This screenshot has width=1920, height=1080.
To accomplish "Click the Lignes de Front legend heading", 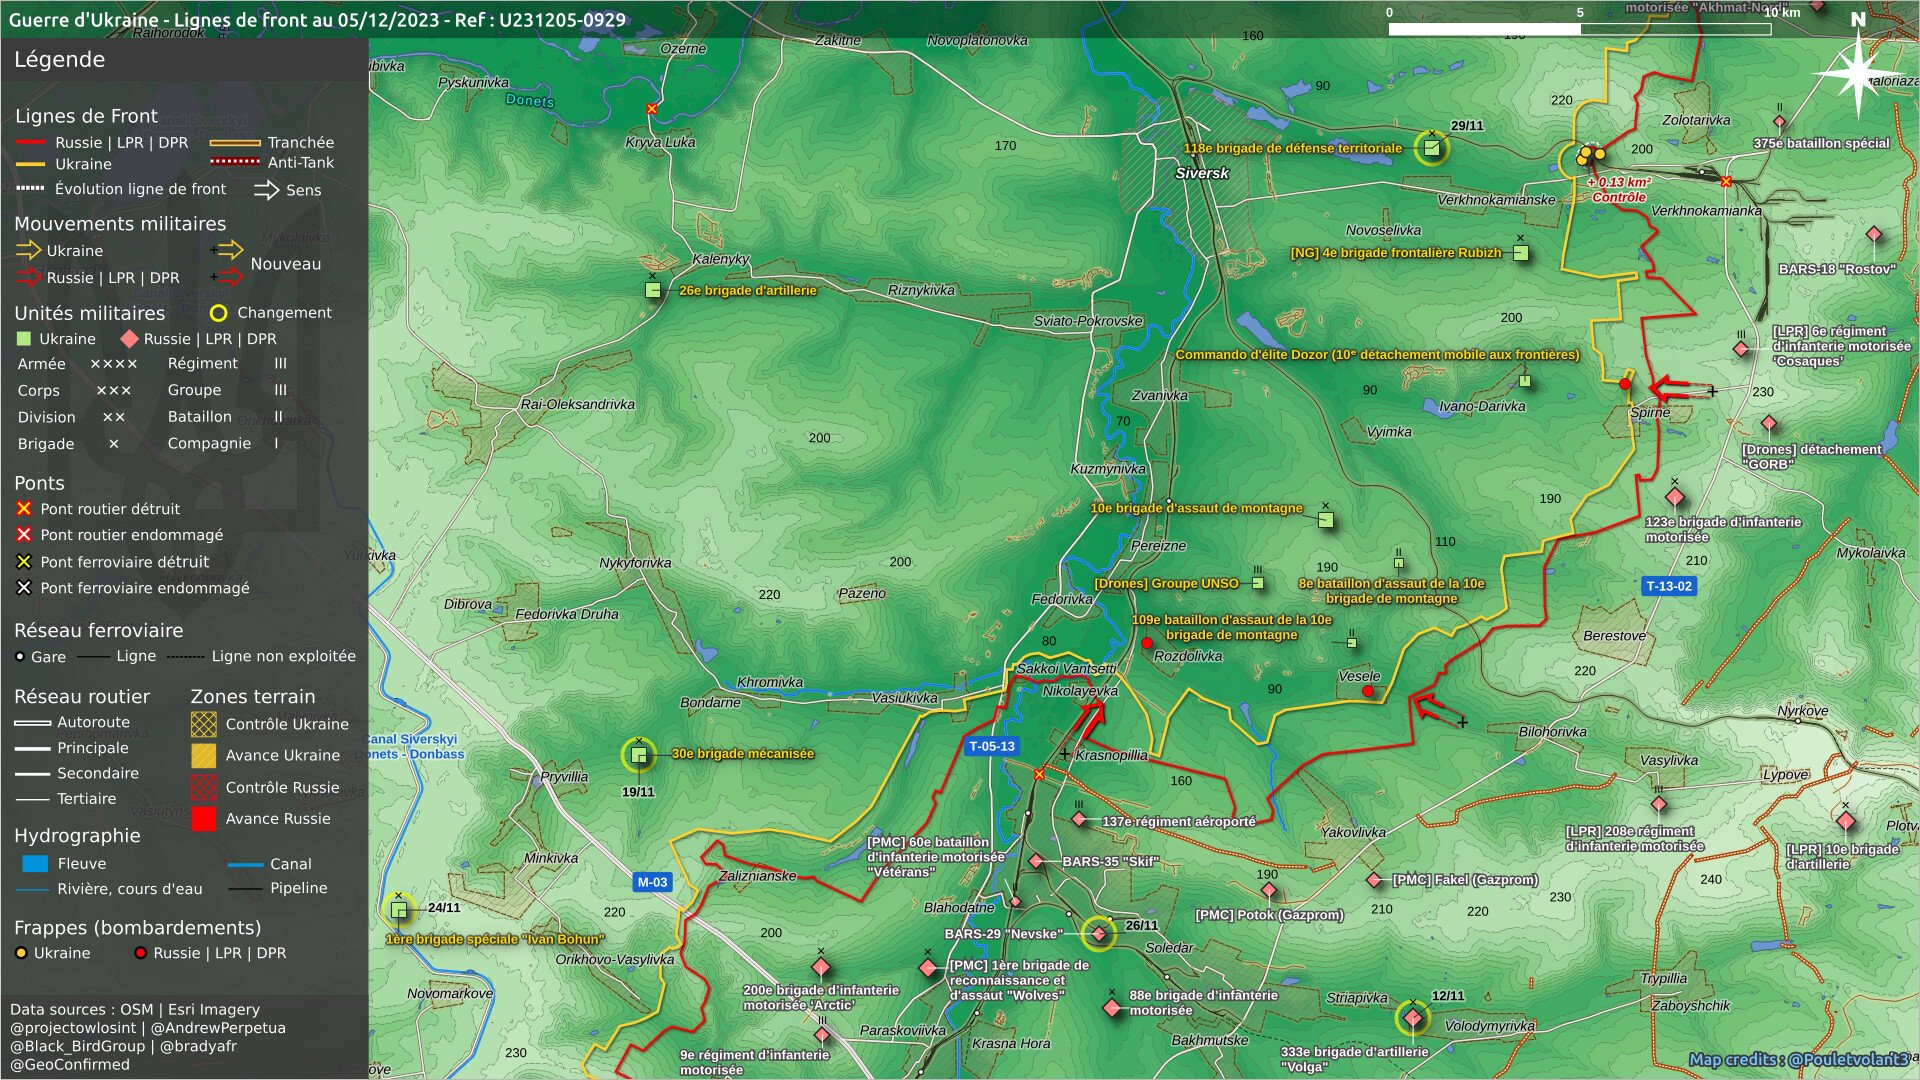I will 86,116.
